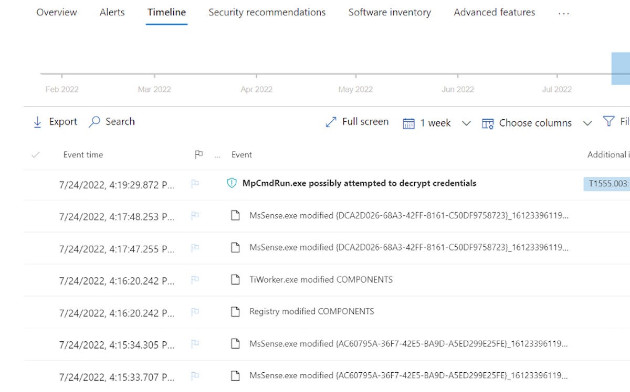This screenshot has width=630, height=392.
Task: Expand timeline to Full screen
Action: [x=365, y=122]
